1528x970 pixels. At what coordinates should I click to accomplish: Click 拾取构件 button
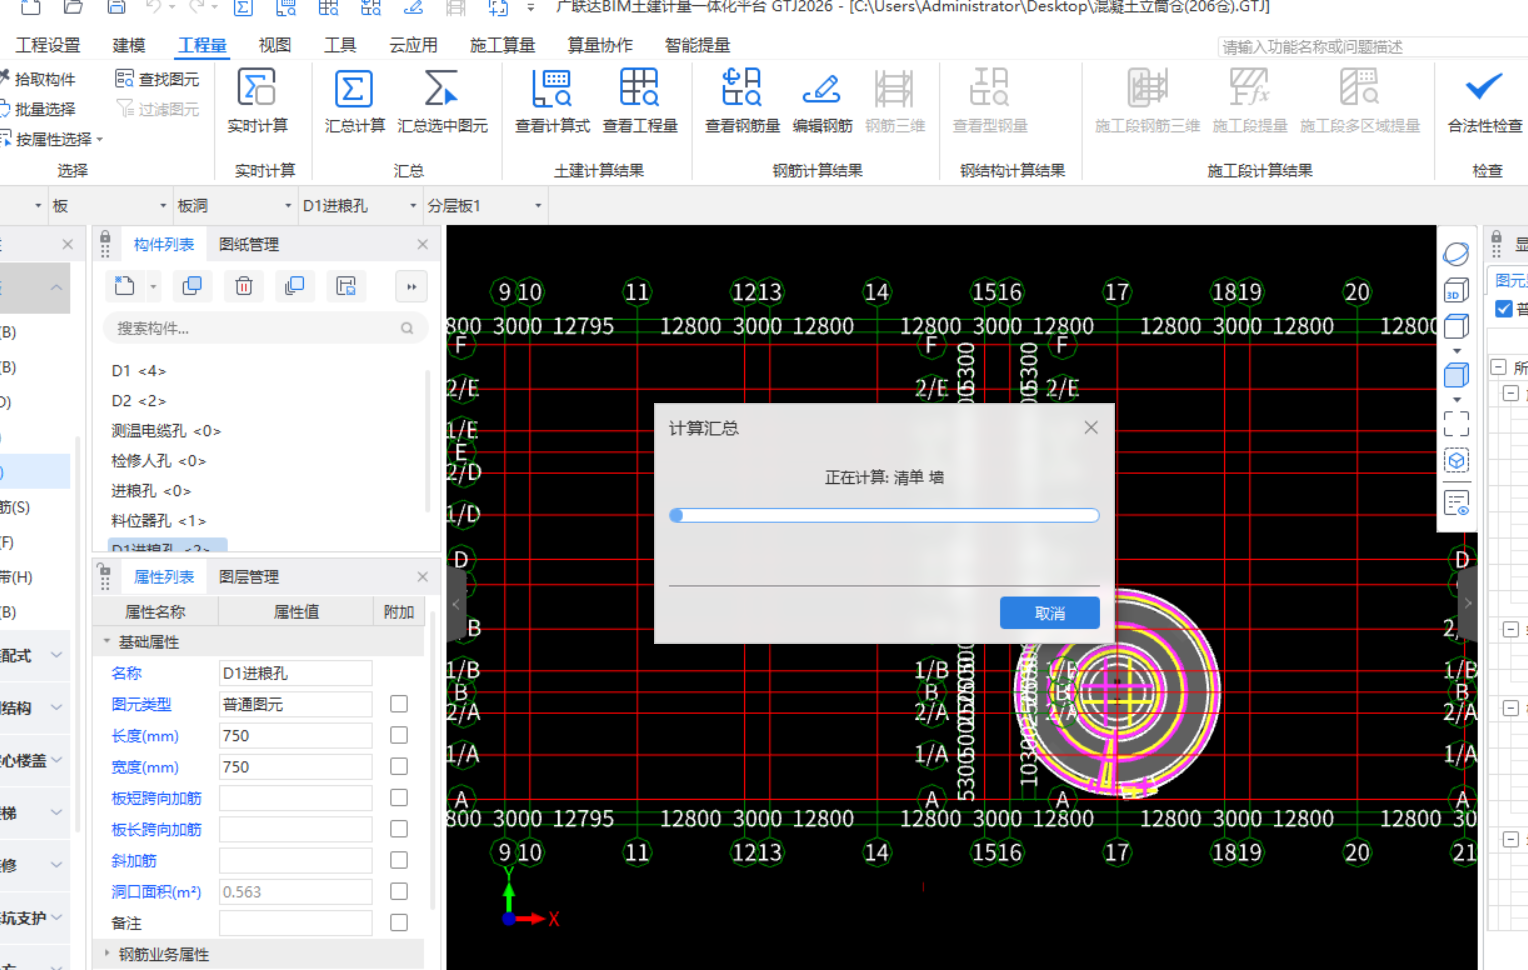(x=38, y=79)
